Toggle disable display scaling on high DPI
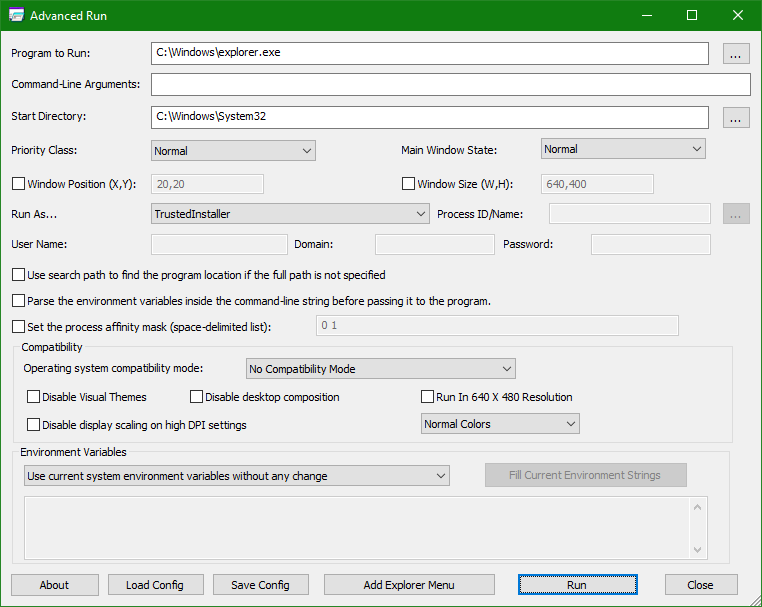This screenshot has height=607, width=762. pyautogui.click(x=34, y=425)
